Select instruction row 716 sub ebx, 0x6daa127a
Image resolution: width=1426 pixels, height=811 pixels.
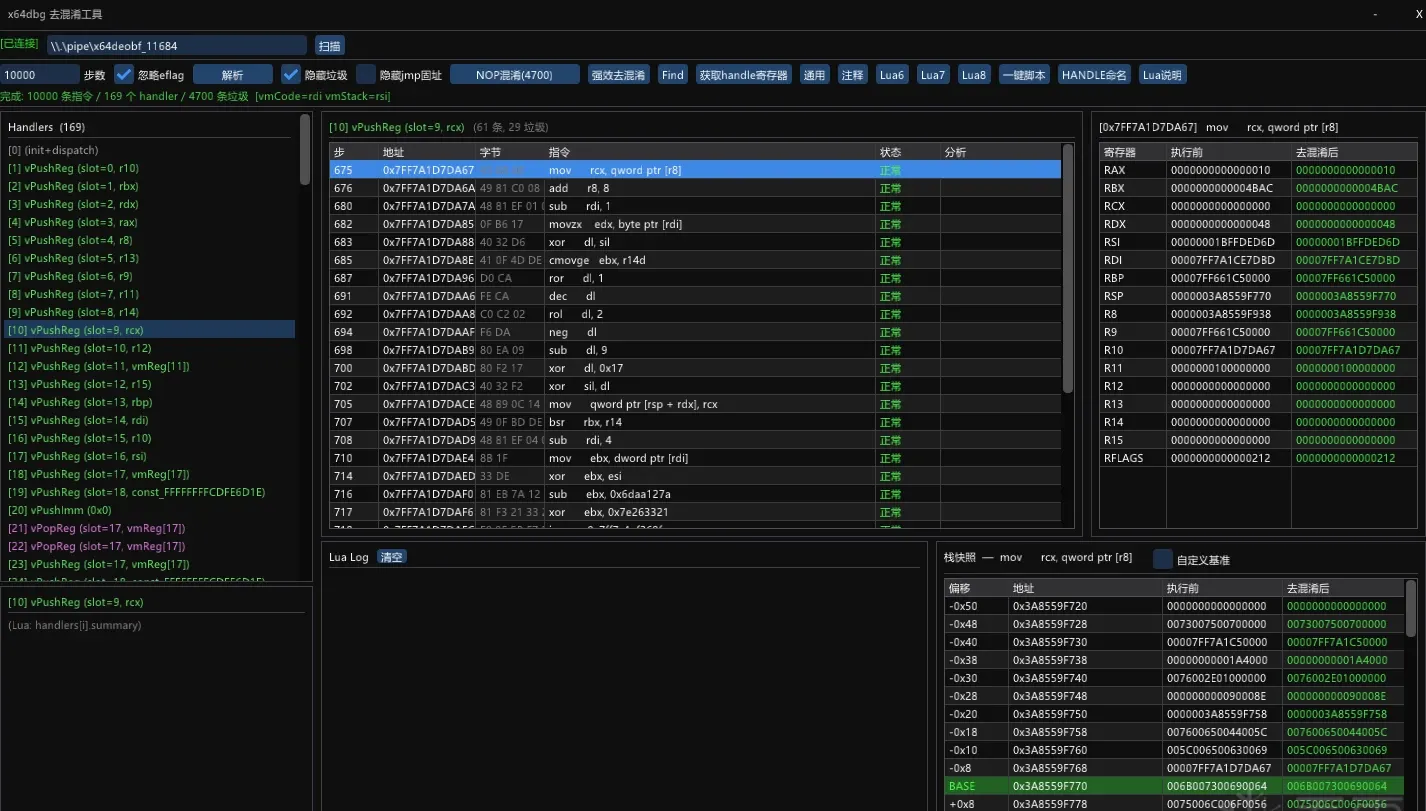point(695,494)
